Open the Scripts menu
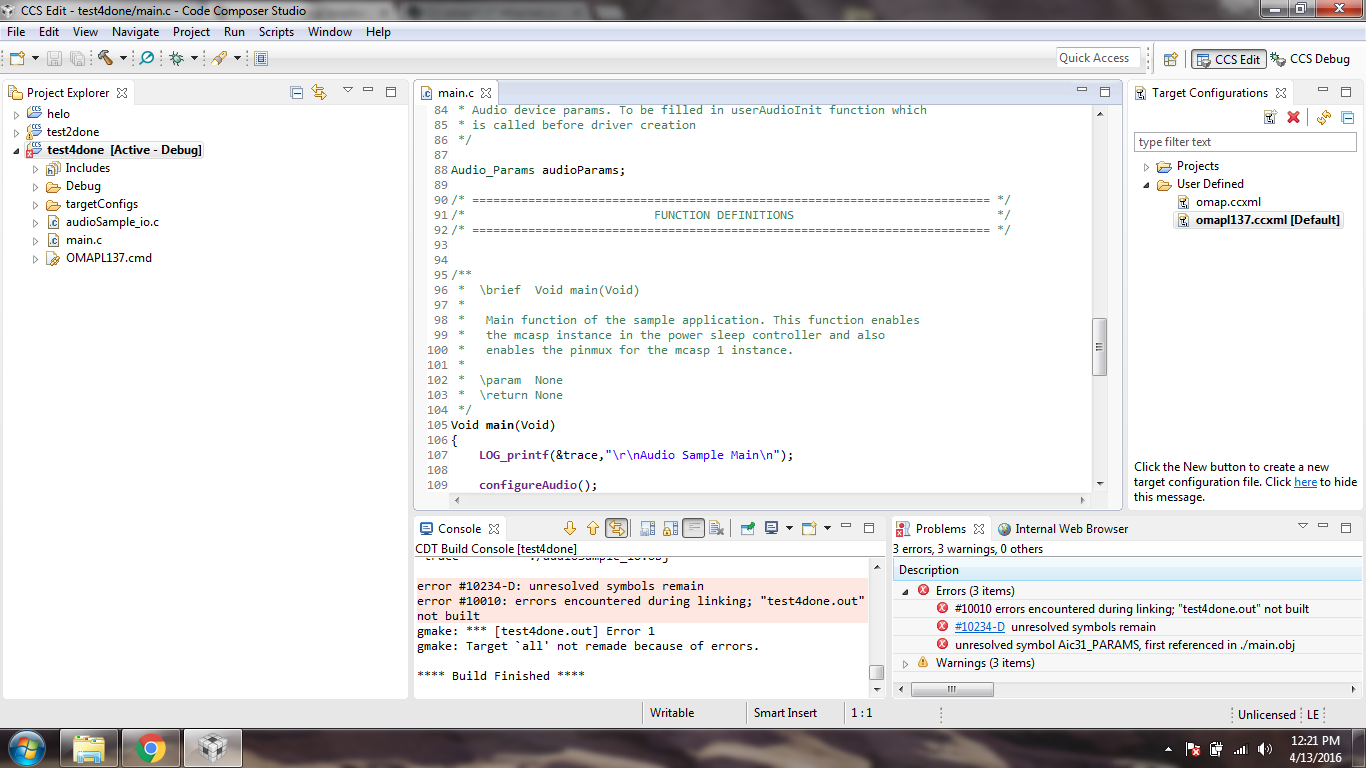 (x=276, y=32)
